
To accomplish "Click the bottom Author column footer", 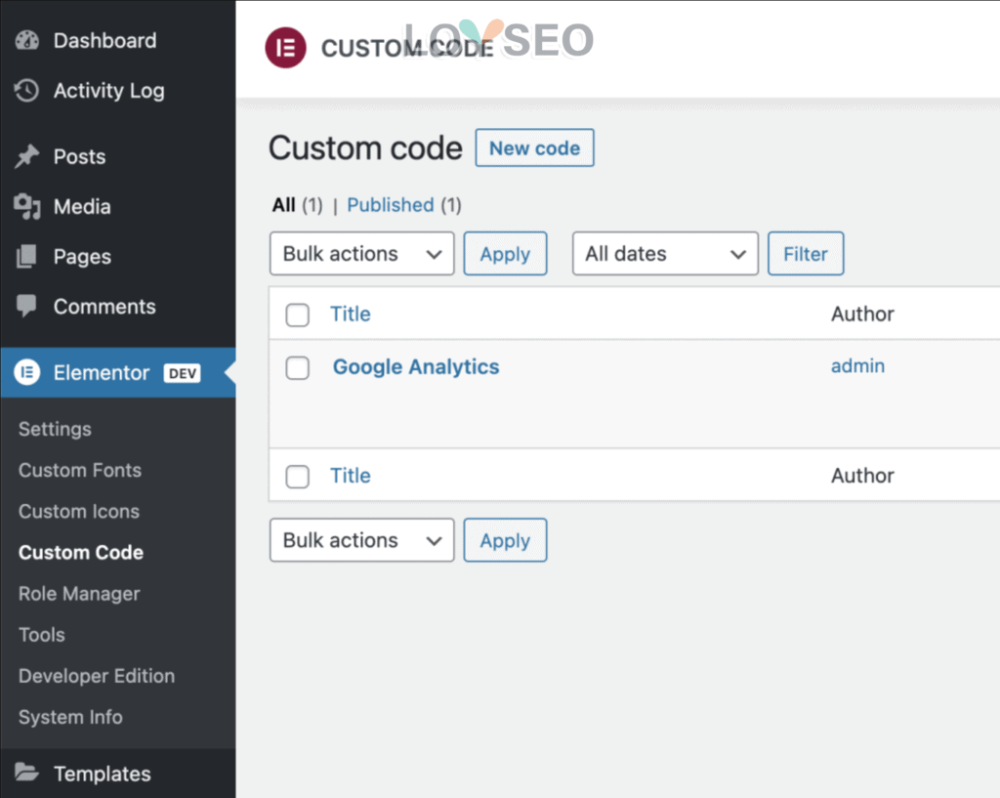I will pyautogui.click(x=862, y=475).
